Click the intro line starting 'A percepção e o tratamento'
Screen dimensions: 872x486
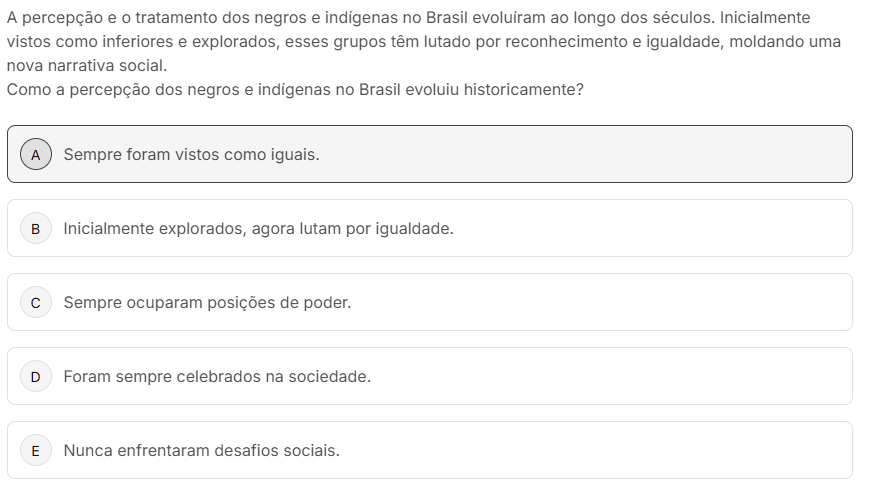[x=409, y=18]
